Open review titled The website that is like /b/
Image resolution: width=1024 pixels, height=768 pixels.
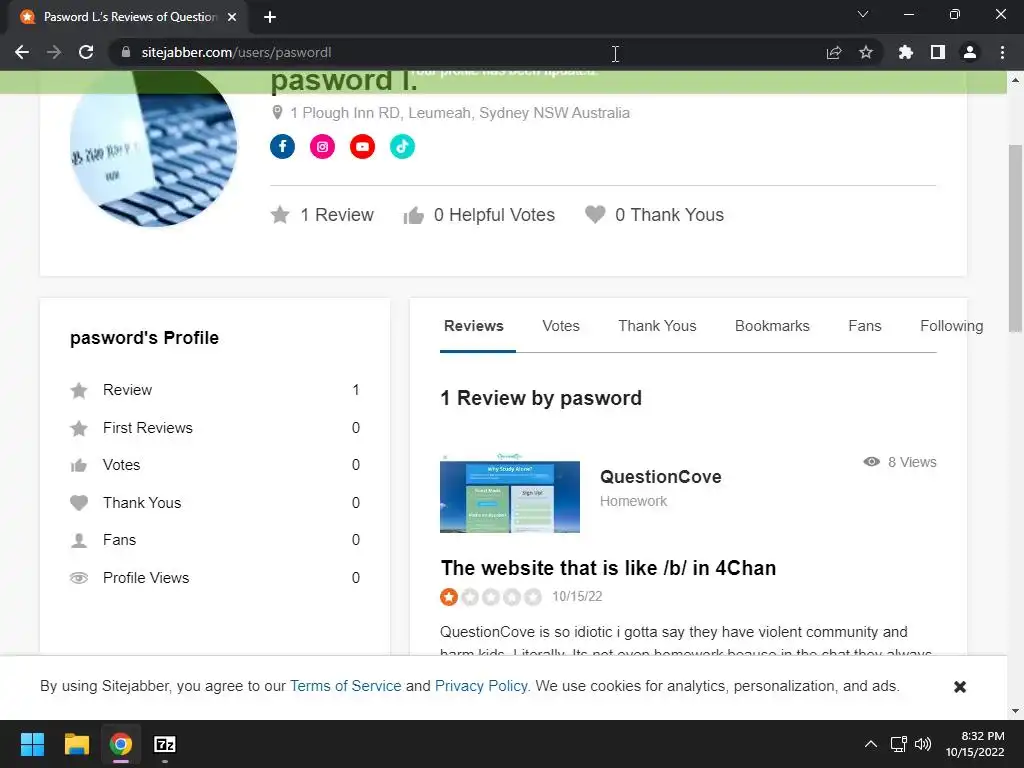[x=608, y=568]
